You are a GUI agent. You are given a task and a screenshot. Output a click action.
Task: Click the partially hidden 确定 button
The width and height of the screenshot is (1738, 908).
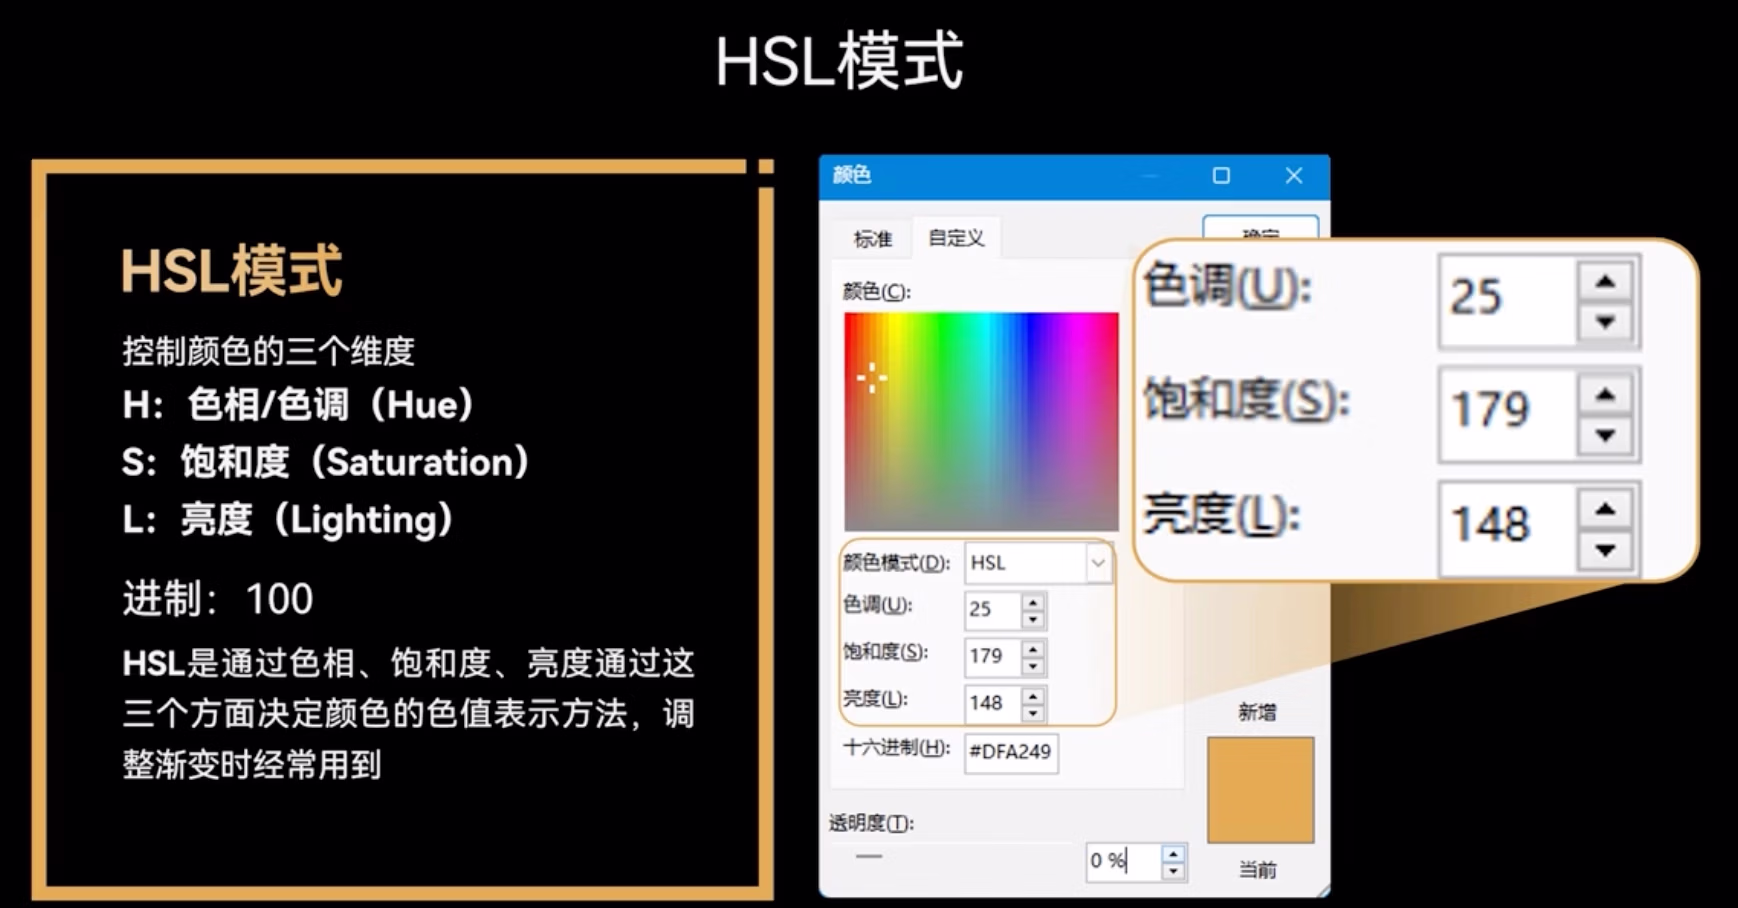[1260, 229]
